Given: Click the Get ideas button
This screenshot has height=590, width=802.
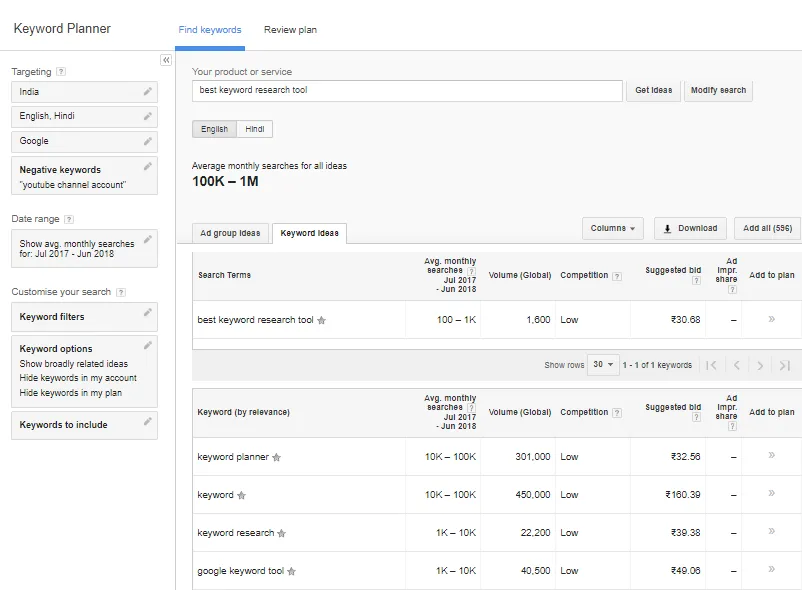Looking at the screenshot, I should pyautogui.click(x=654, y=90).
